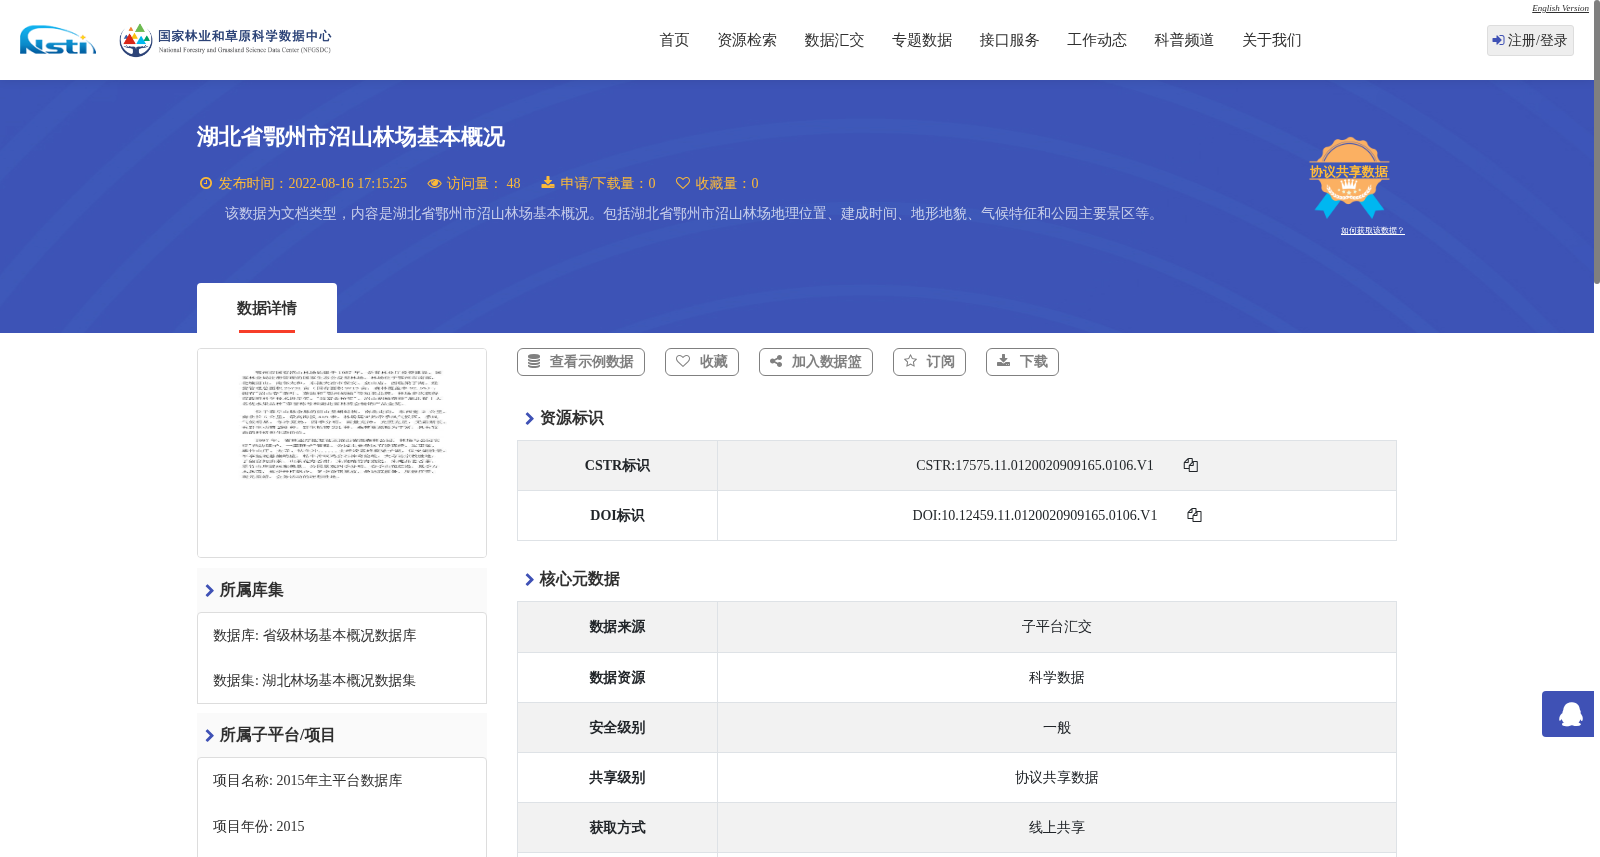Click the NSTI logo
1600x857 pixels.
tap(58, 40)
